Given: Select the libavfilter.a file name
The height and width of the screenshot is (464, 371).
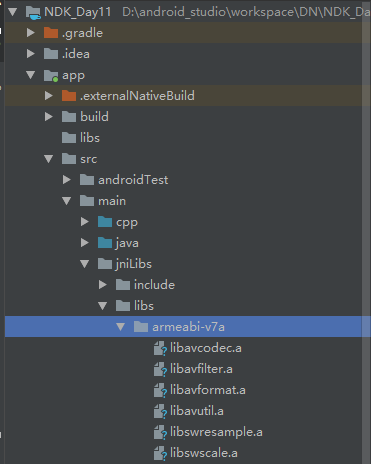Looking at the screenshot, I should pyautogui.click(x=201, y=369).
